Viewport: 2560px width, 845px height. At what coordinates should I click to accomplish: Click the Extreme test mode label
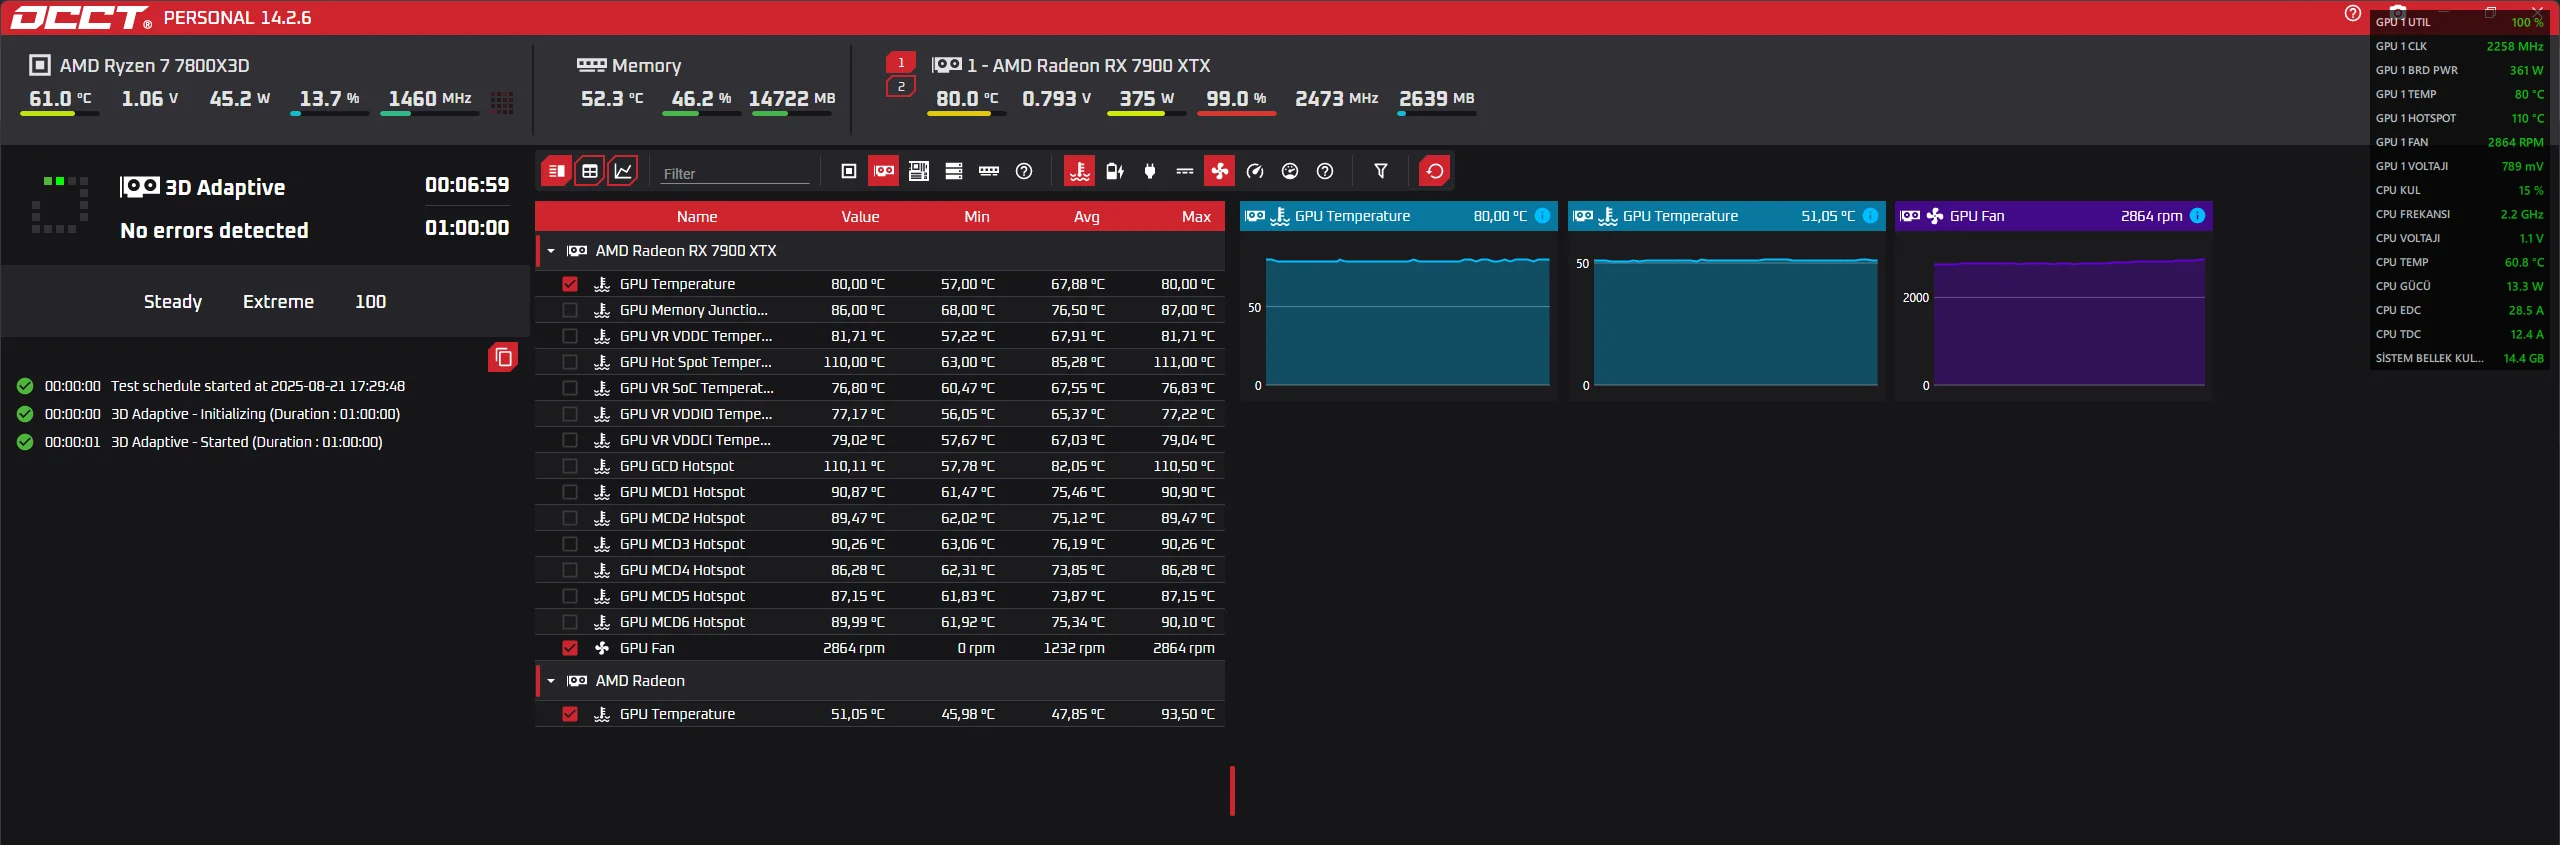278,302
